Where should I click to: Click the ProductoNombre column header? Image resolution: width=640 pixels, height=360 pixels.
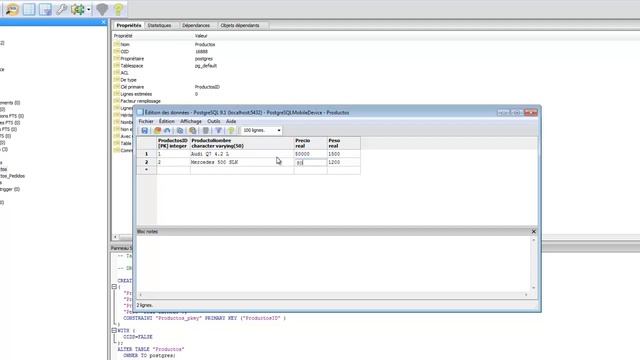coord(242,143)
